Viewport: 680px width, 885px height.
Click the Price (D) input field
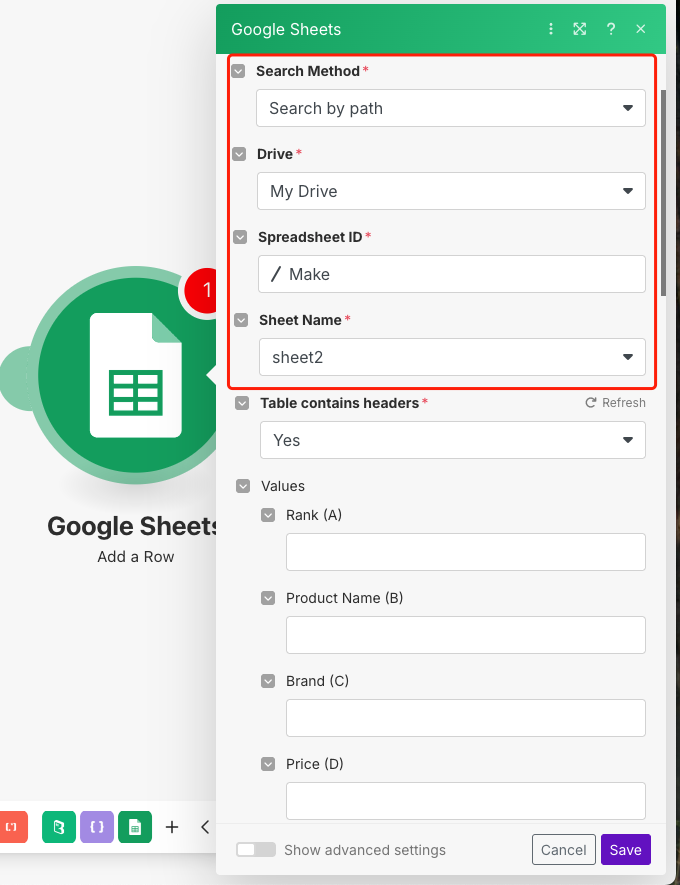point(466,800)
